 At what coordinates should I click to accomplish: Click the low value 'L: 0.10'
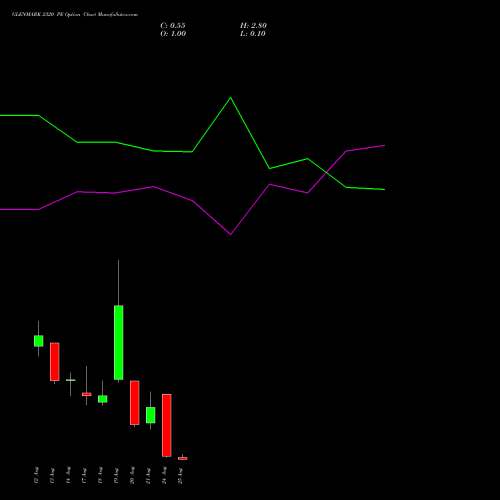[253, 34]
